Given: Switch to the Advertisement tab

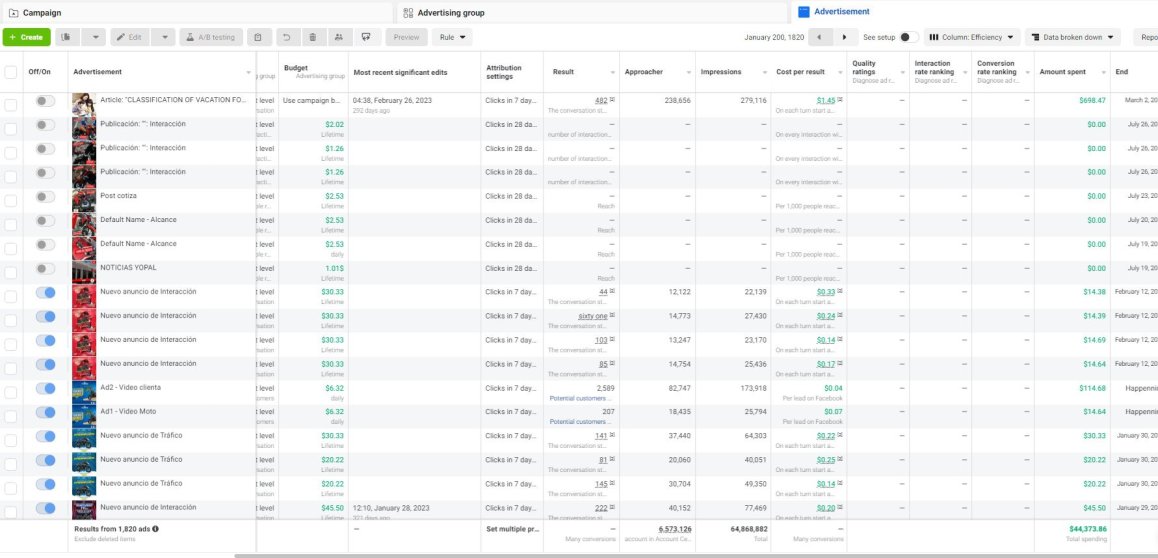Looking at the screenshot, I should pos(974,12).
